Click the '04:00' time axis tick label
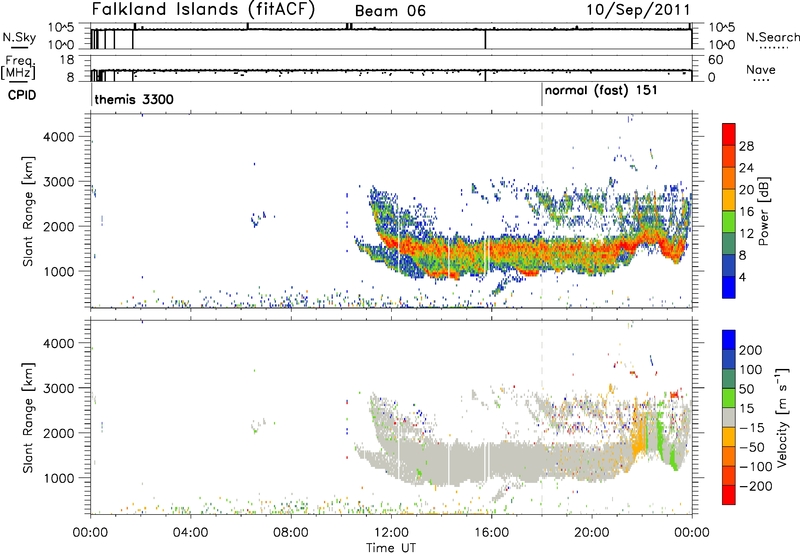The height and width of the screenshot is (554, 800). click(190, 533)
